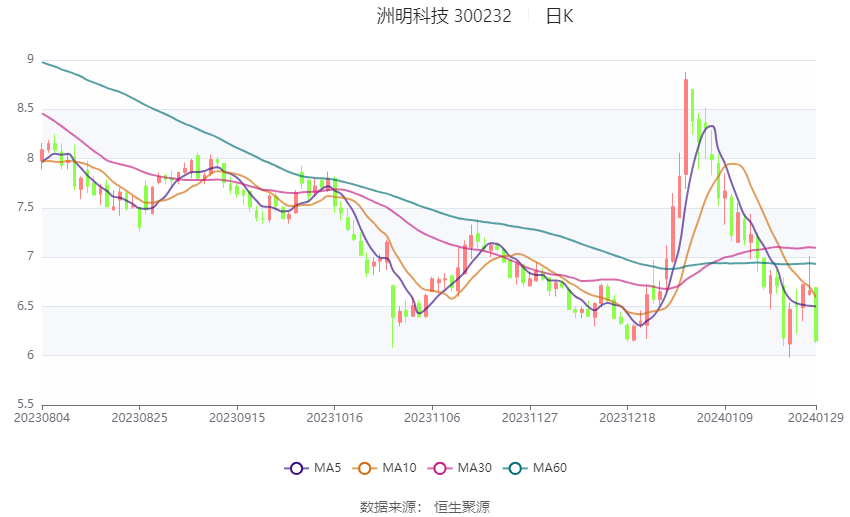
Task: Toggle the MA5 legend item
Action: click(x=313, y=468)
